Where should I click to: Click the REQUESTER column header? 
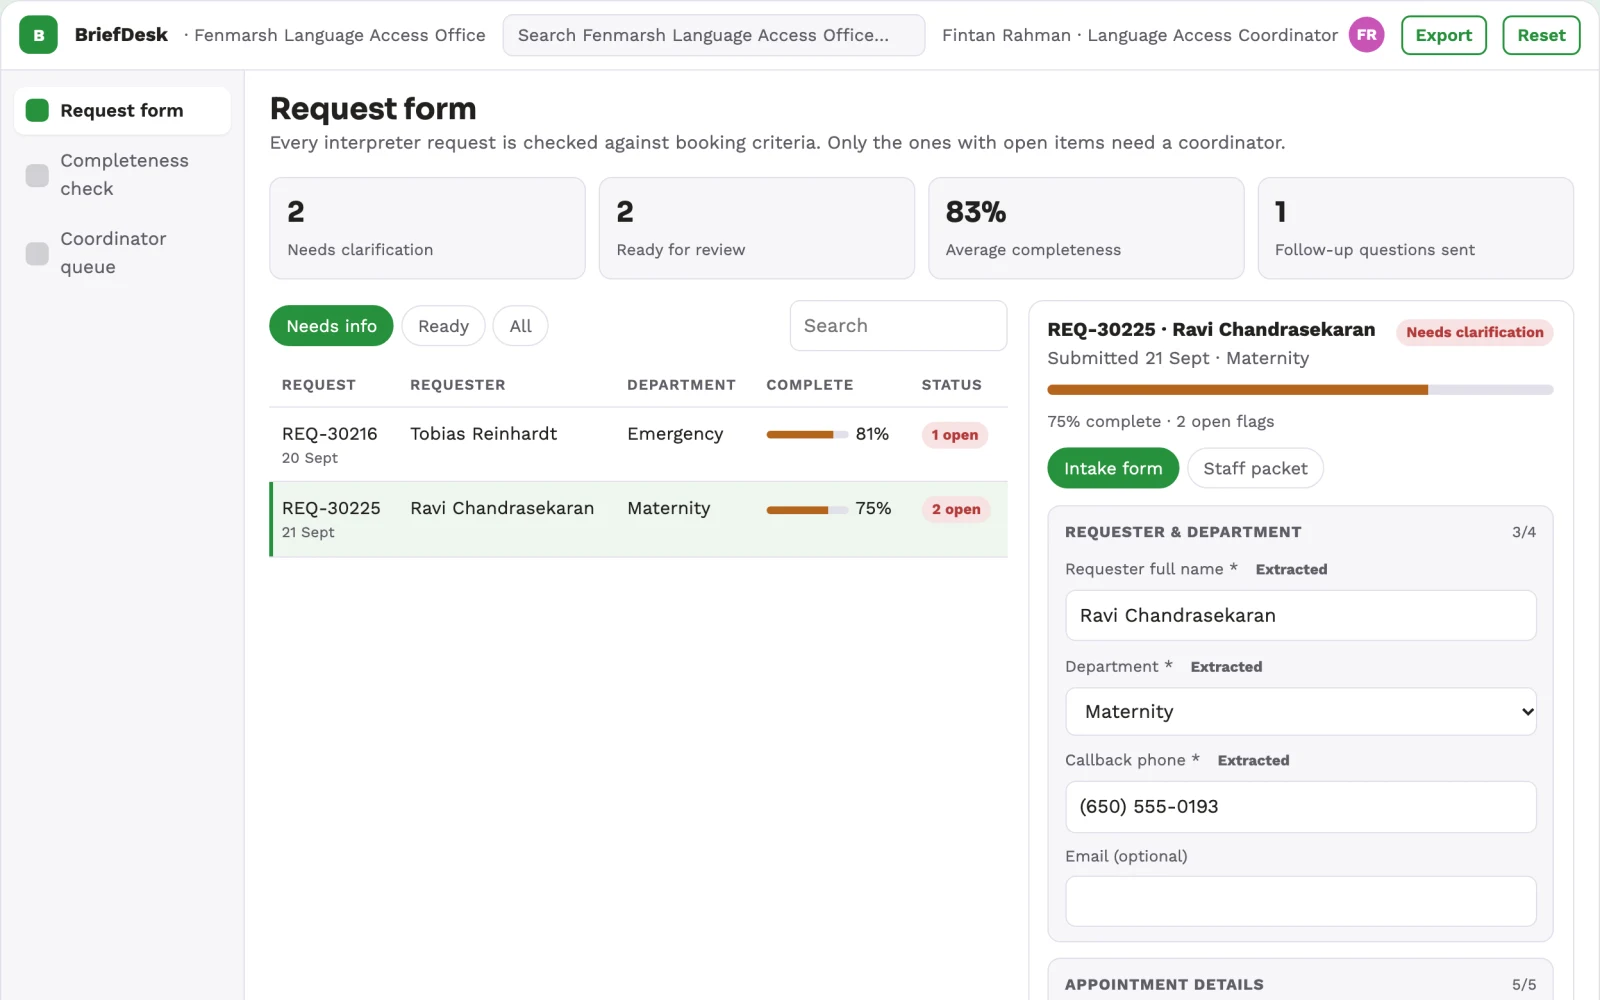pyautogui.click(x=458, y=385)
